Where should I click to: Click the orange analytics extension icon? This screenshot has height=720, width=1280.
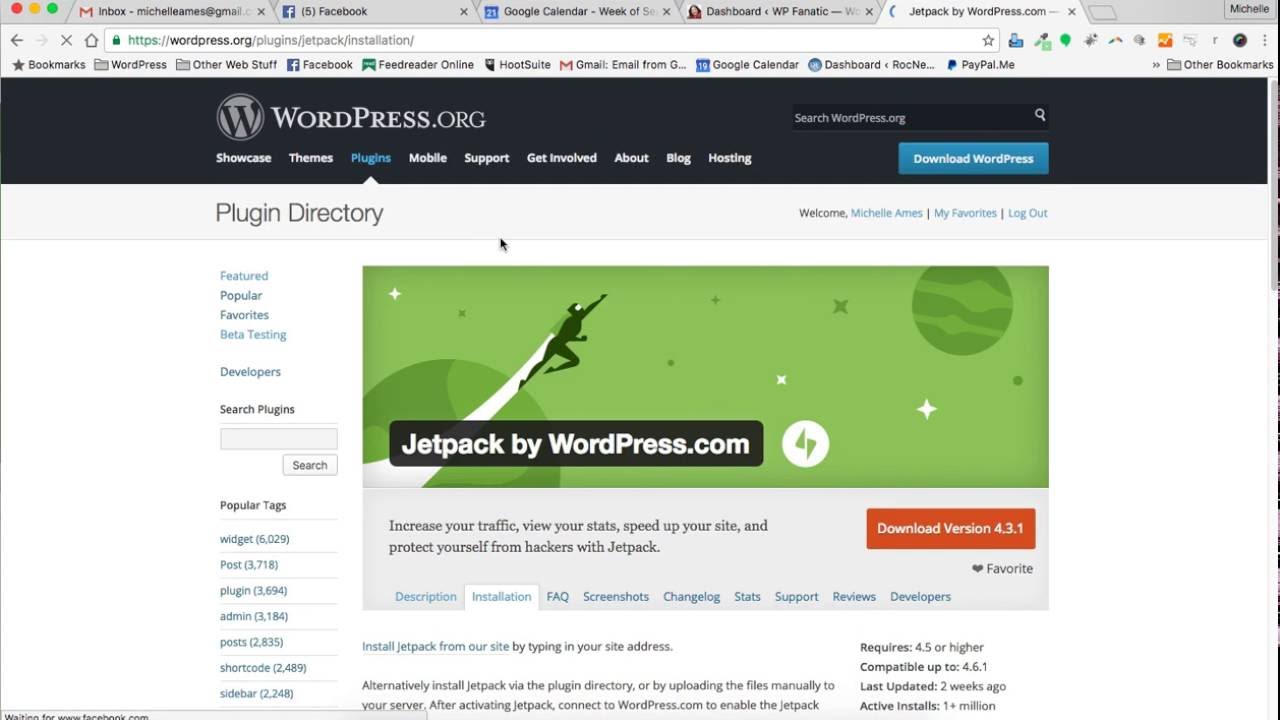1165,40
